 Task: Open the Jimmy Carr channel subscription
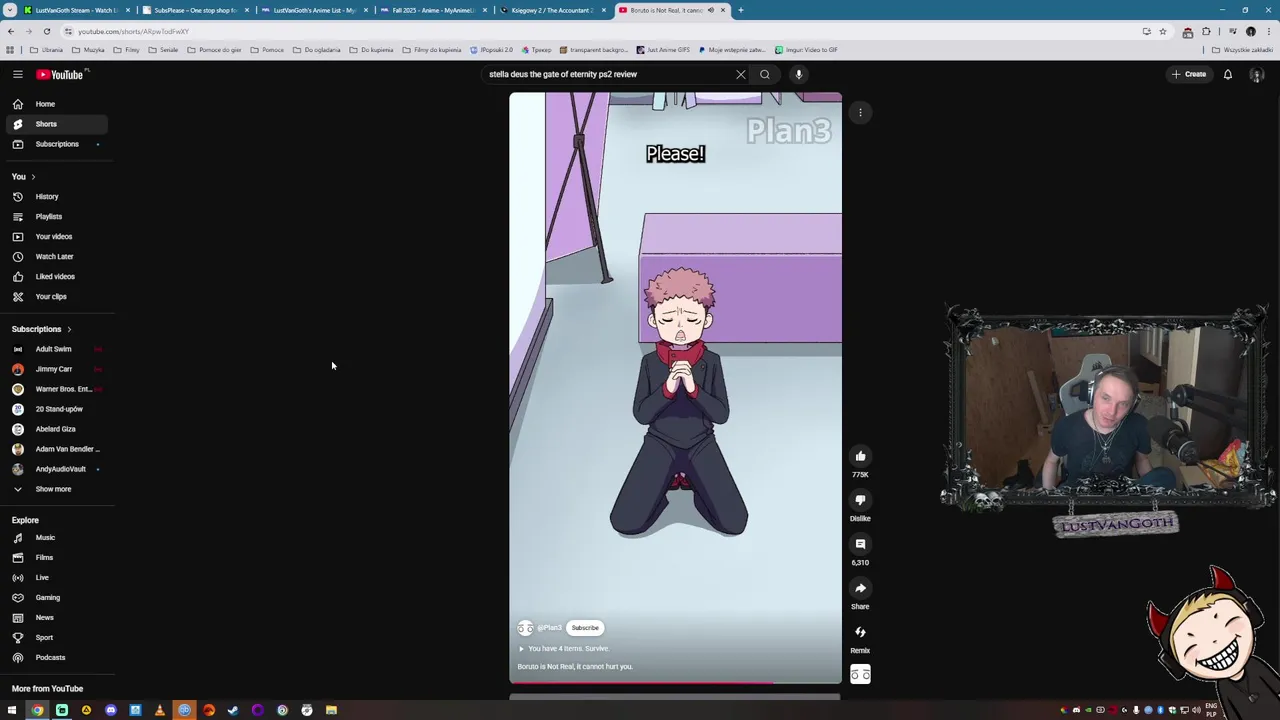coord(56,369)
